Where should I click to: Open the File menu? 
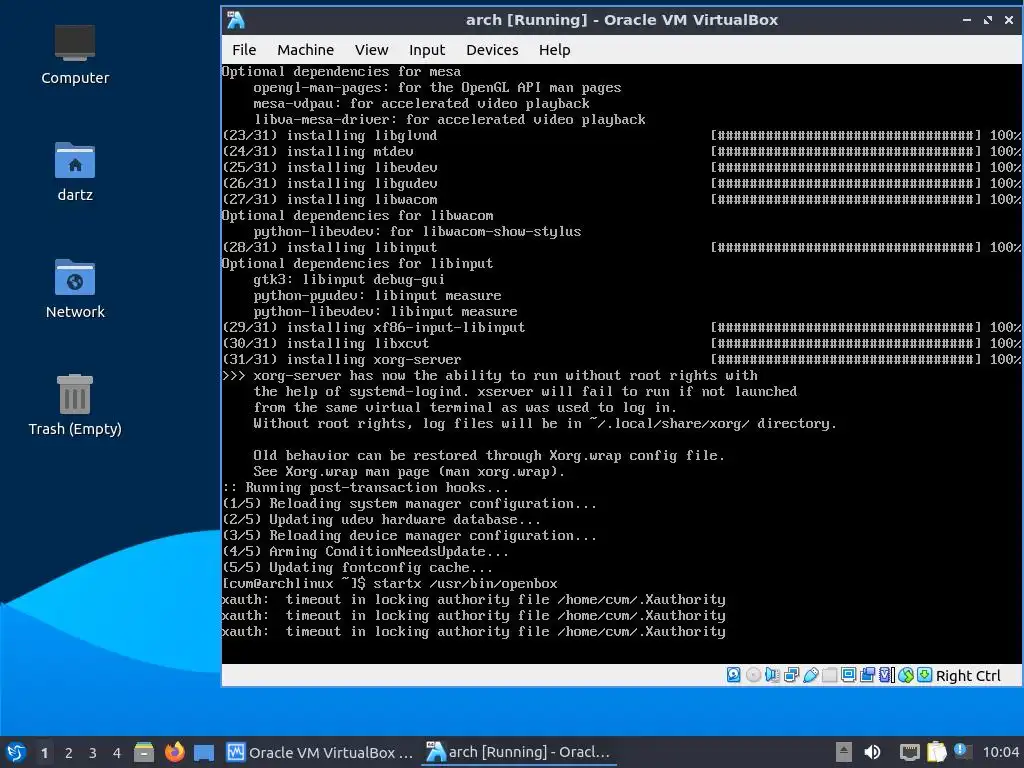(244, 50)
